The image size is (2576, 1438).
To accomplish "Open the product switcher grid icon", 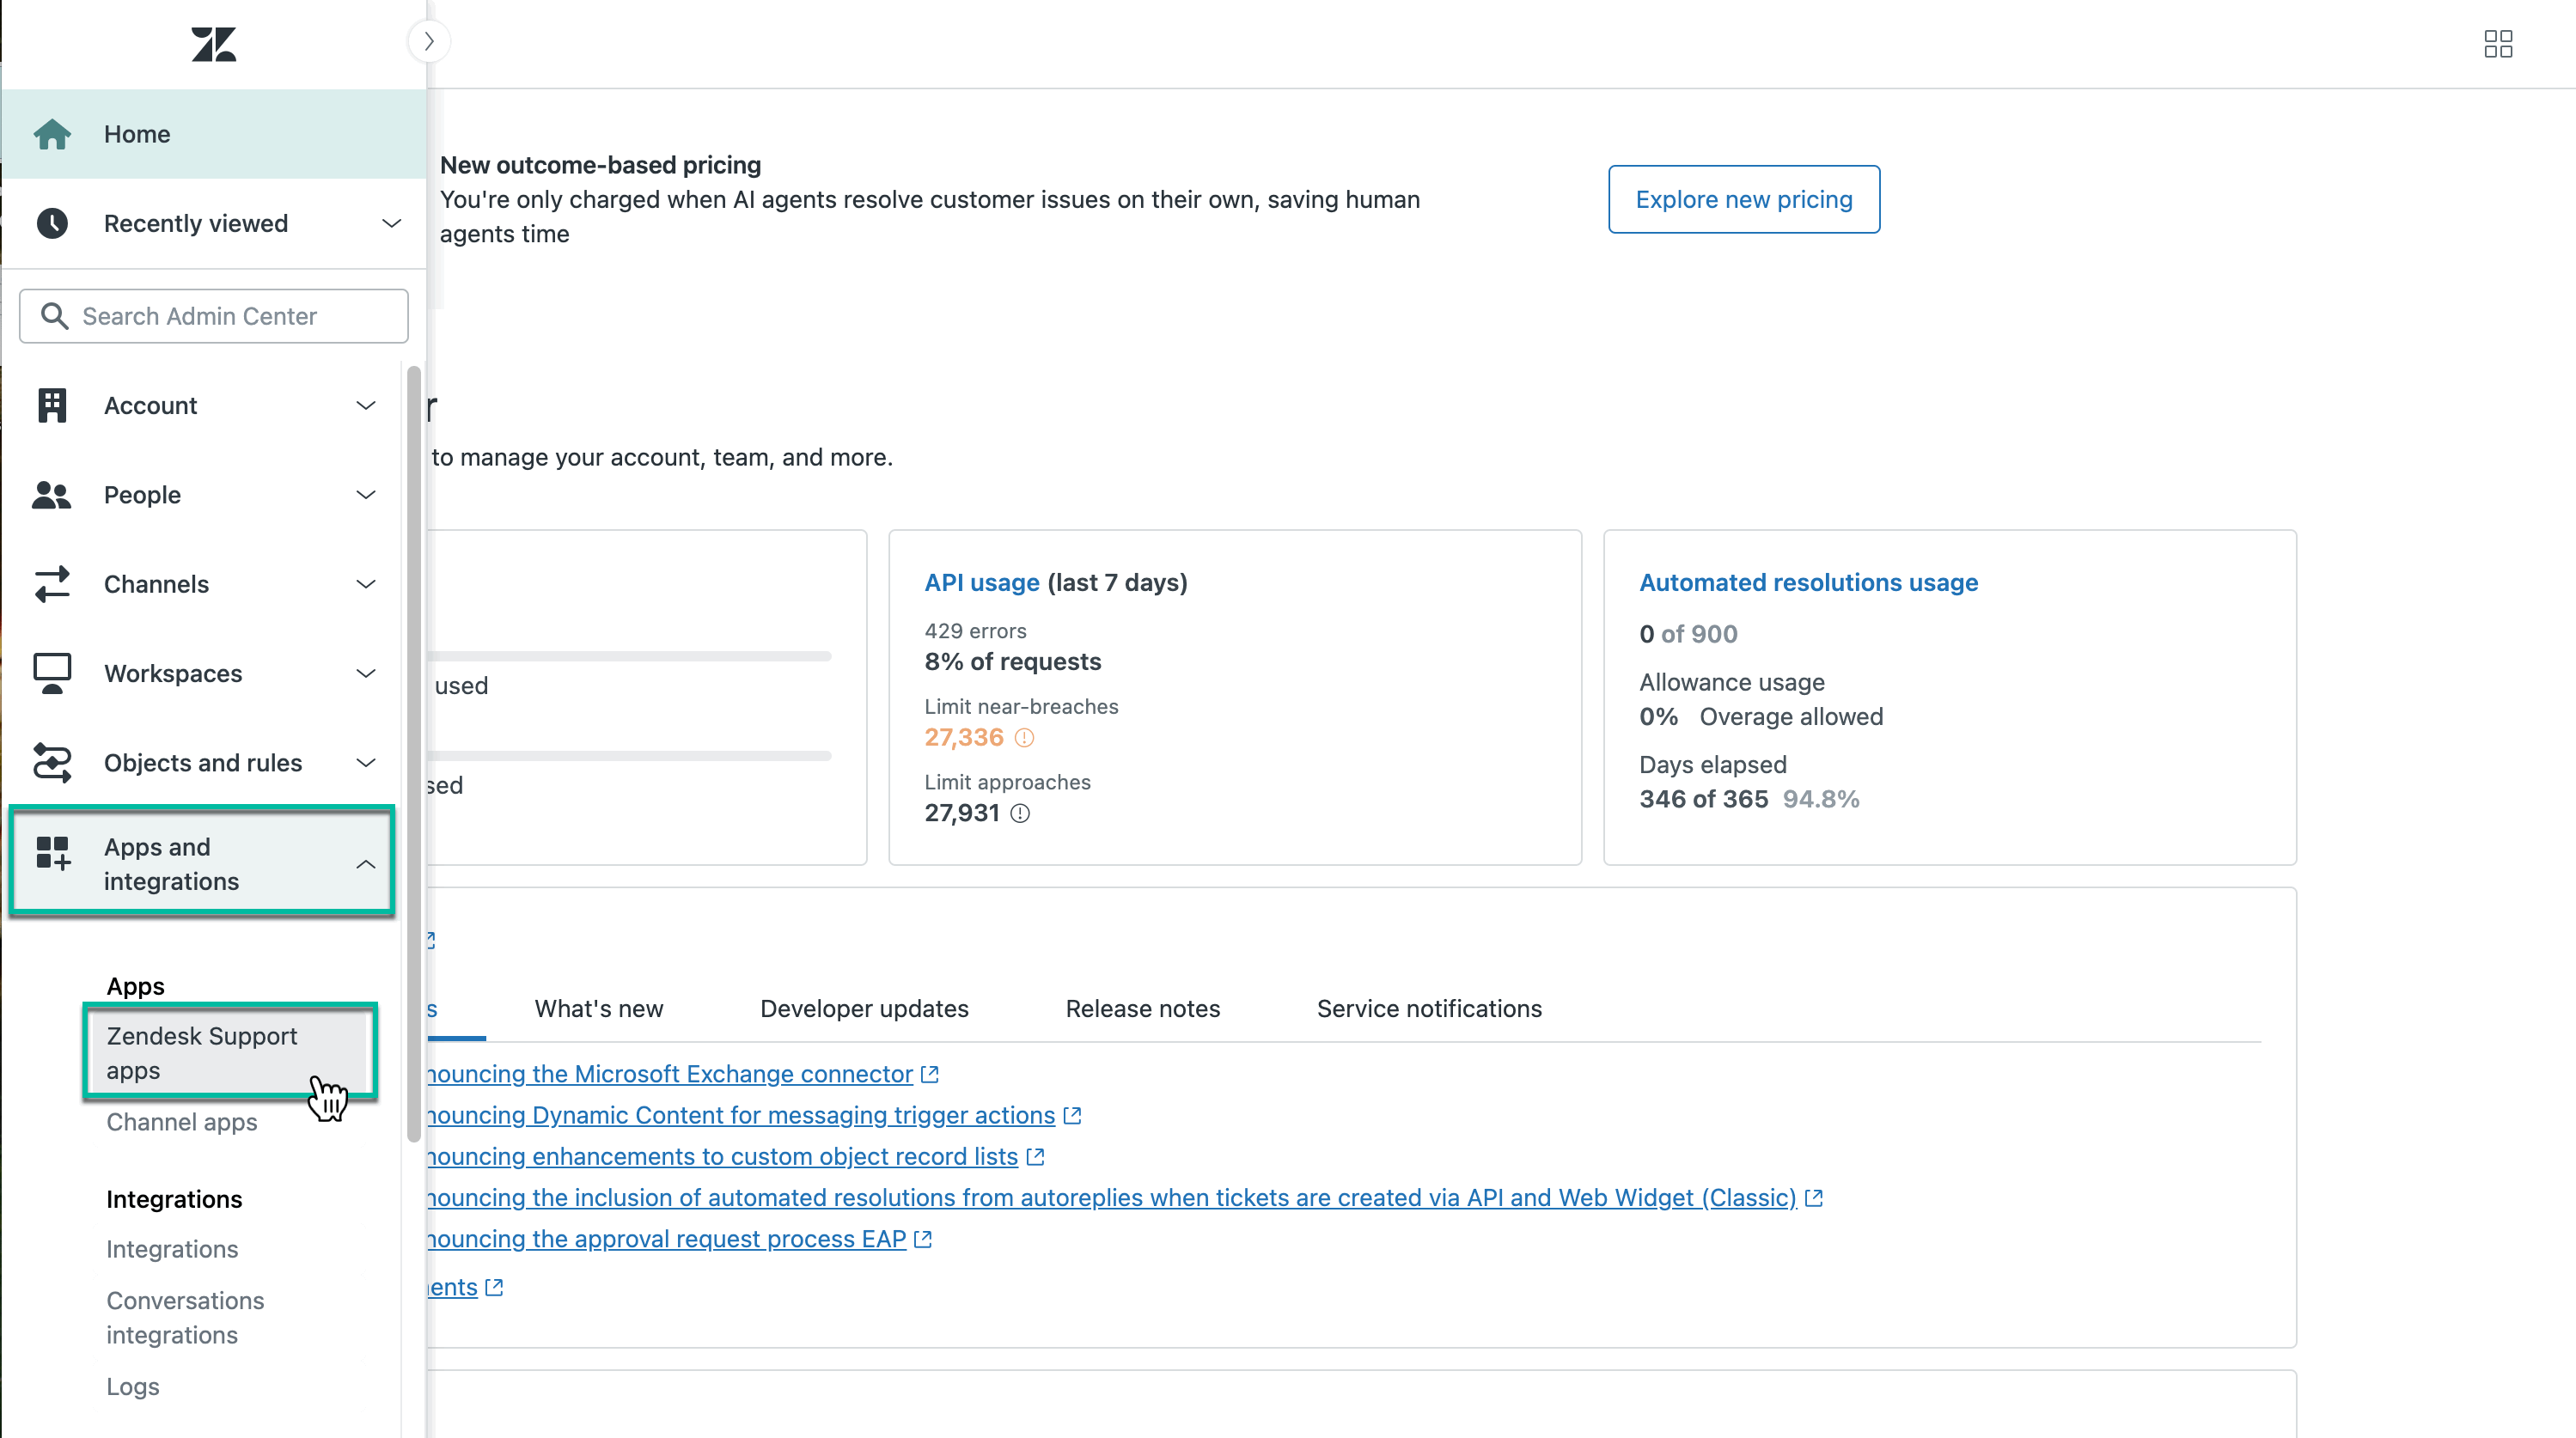I will point(2499,44).
